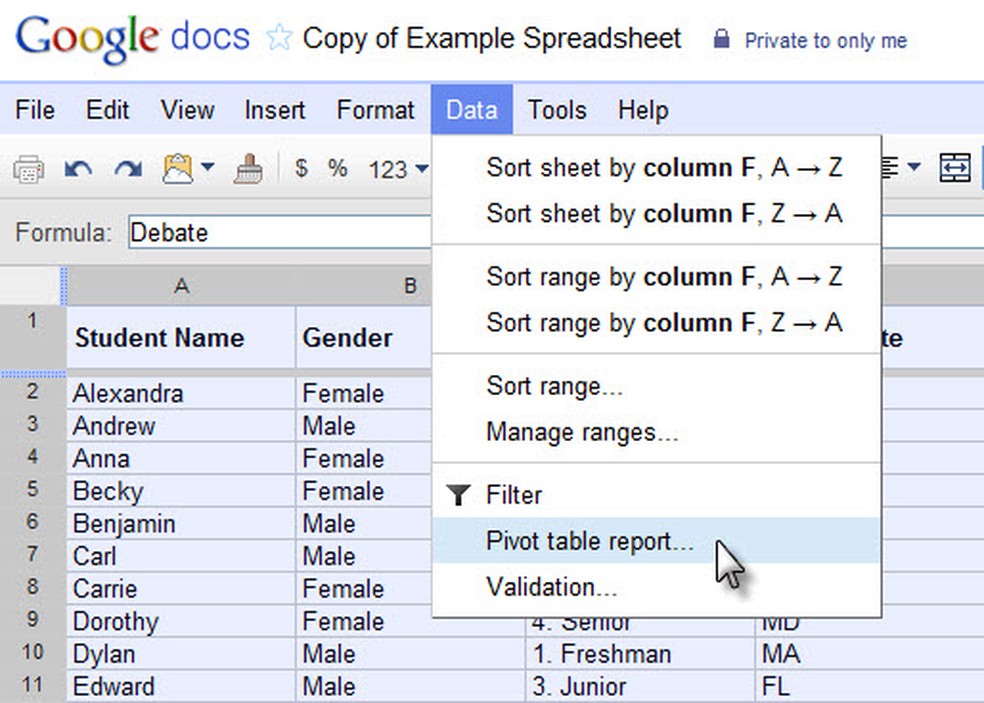Select the column A header
984x703 pixels.
pyautogui.click(x=181, y=286)
